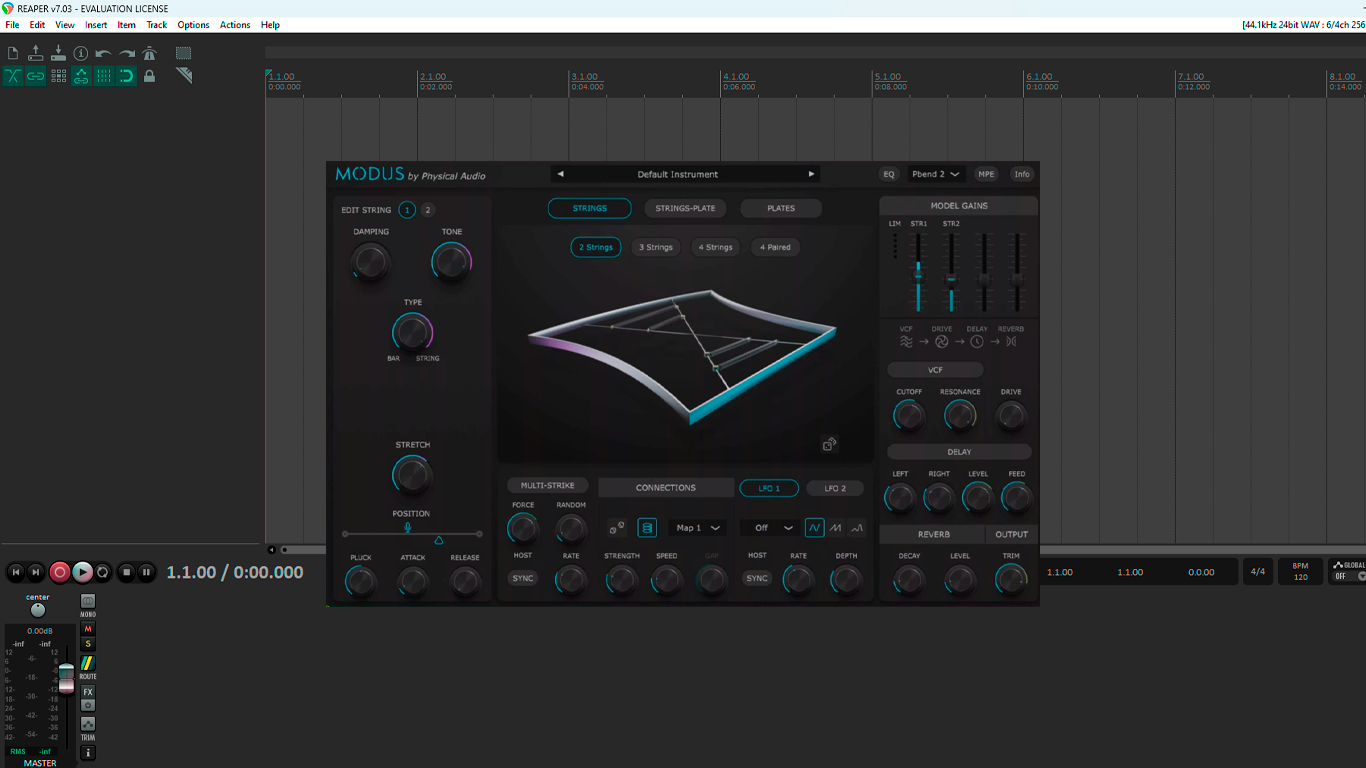1366x768 pixels.
Task: Click the STR1 model gain fader
Action: [x=918, y=276]
